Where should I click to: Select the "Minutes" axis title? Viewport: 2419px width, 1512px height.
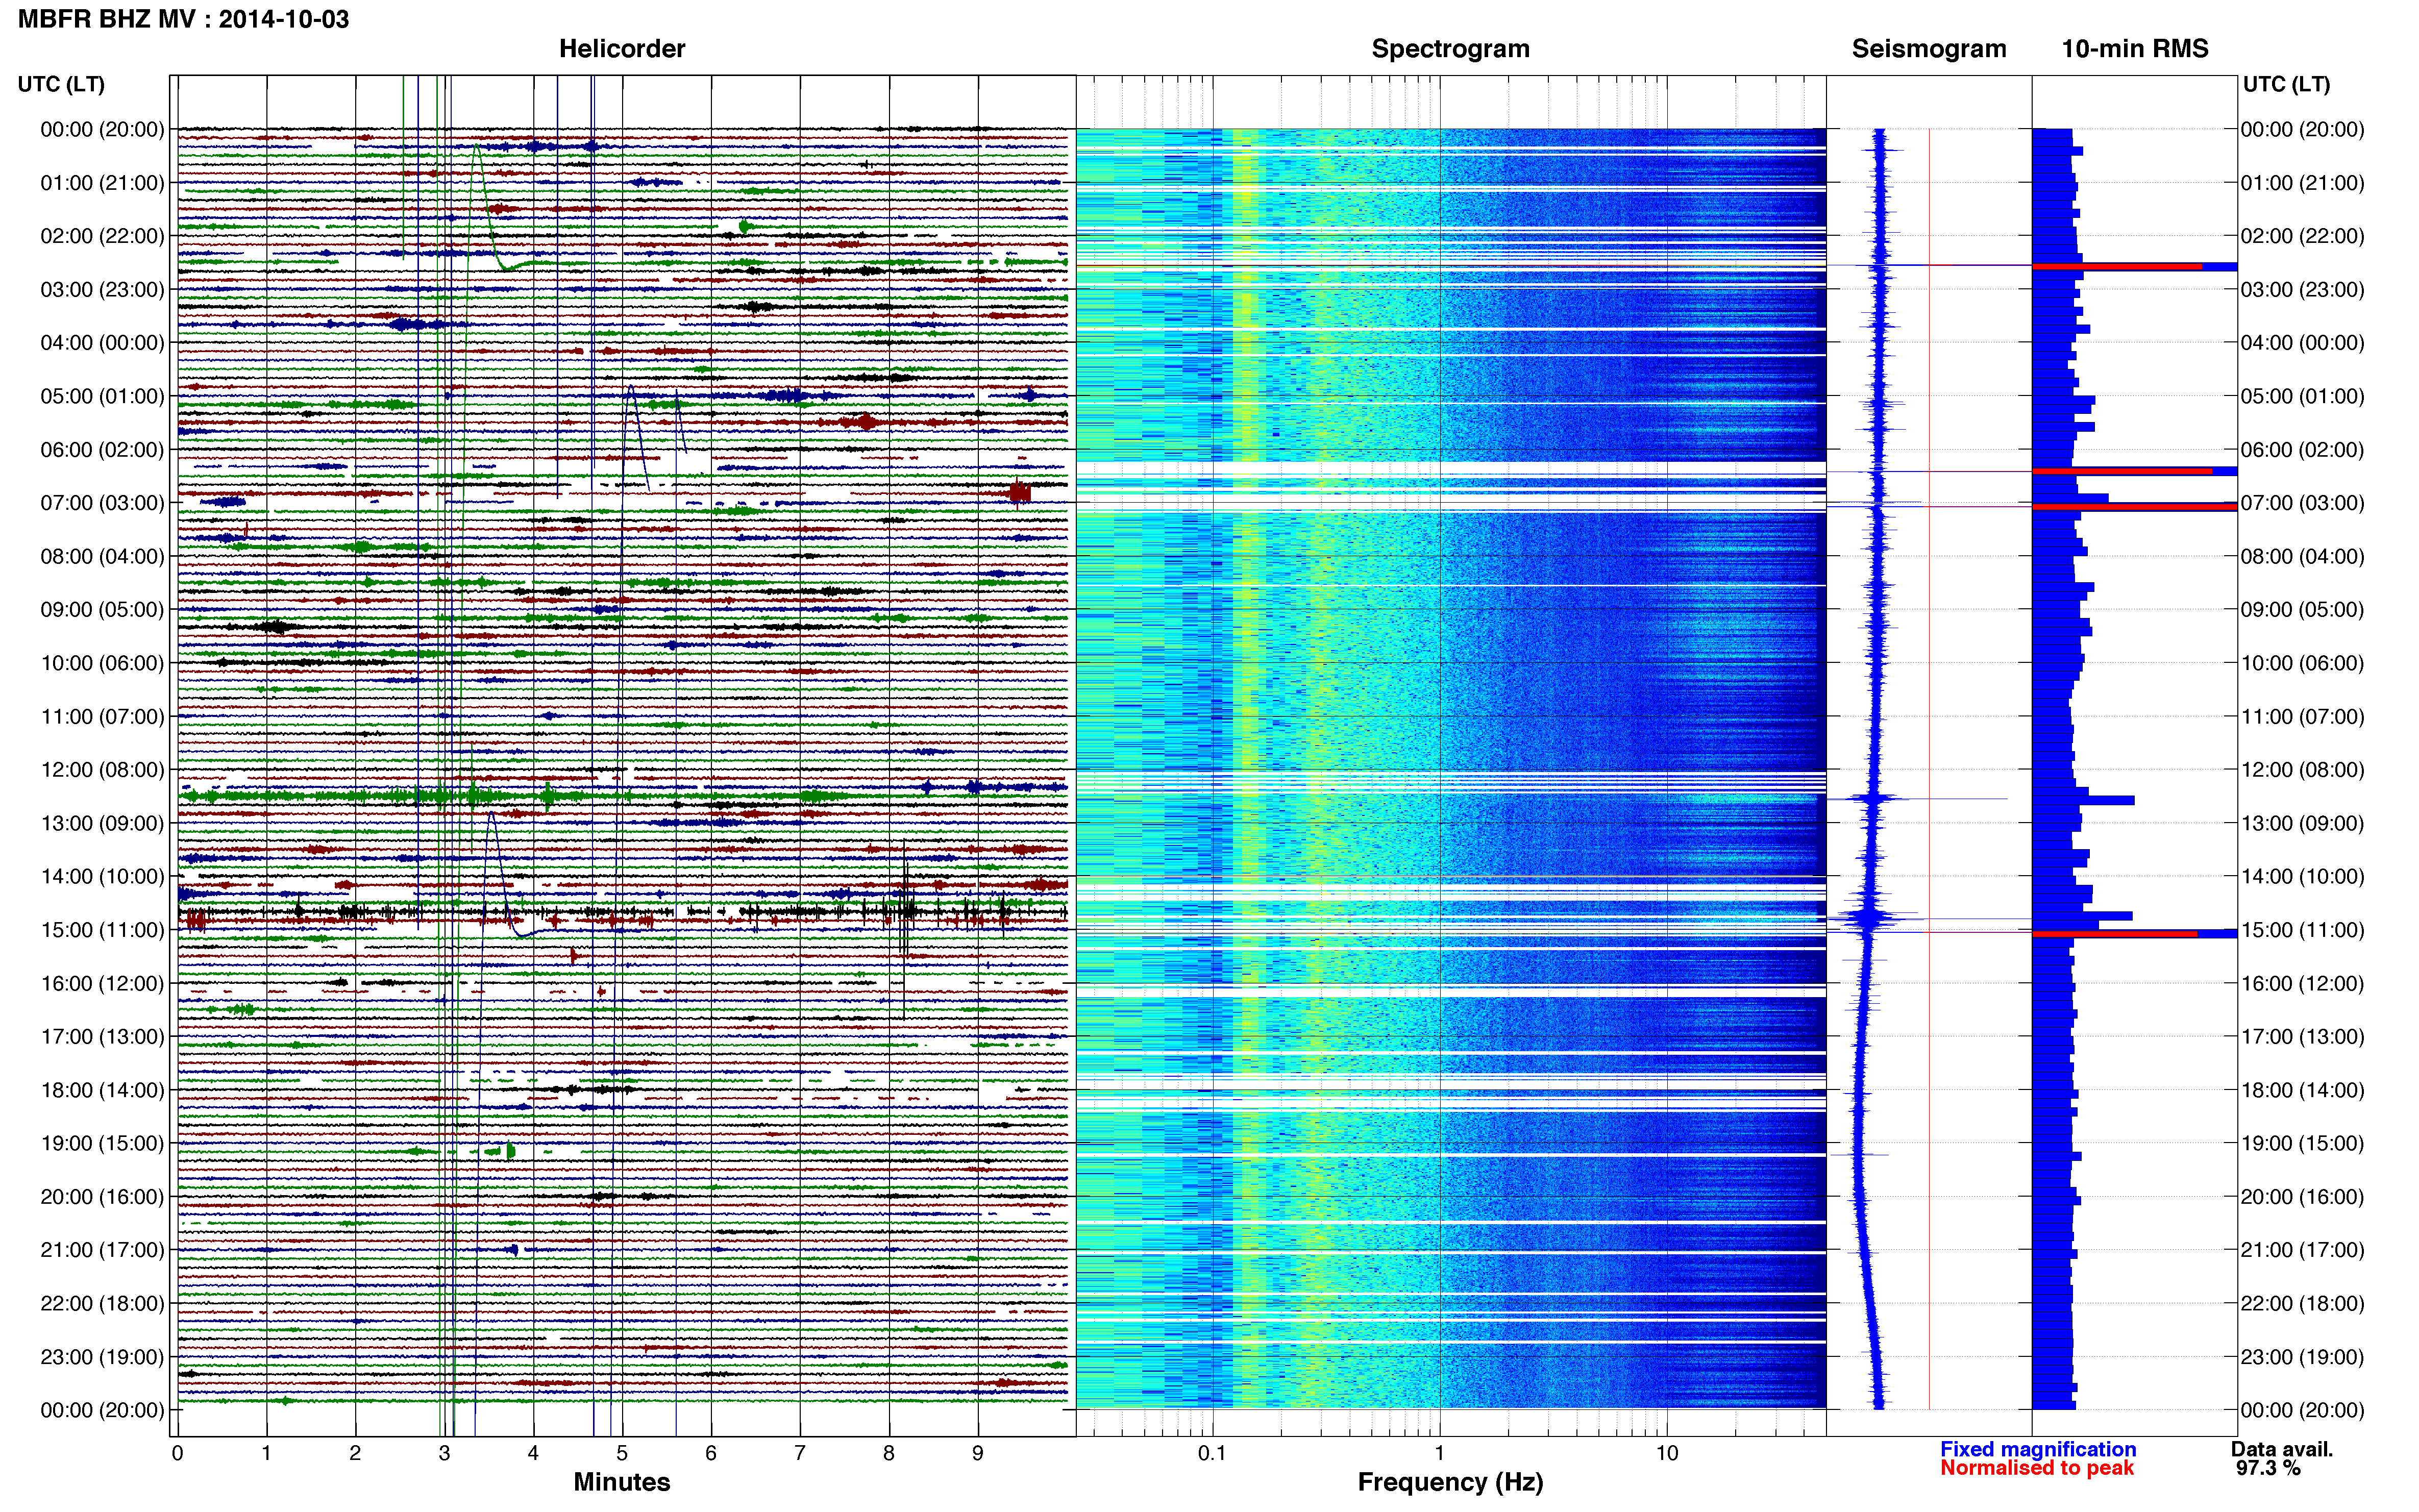622,1482
